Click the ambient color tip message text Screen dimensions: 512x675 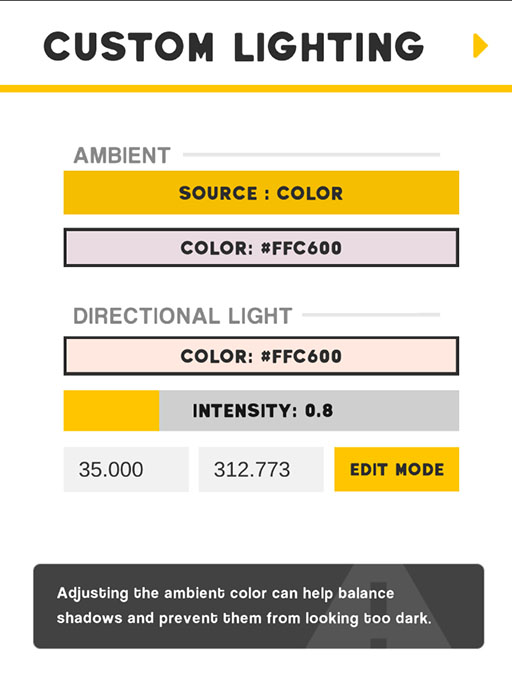pyautogui.click(x=244, y=606)
